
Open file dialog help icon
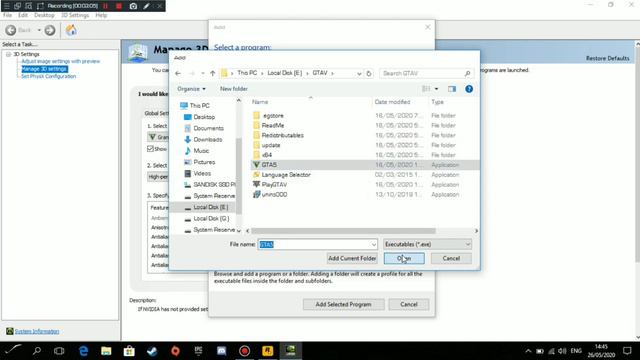[x=469, y=89]
